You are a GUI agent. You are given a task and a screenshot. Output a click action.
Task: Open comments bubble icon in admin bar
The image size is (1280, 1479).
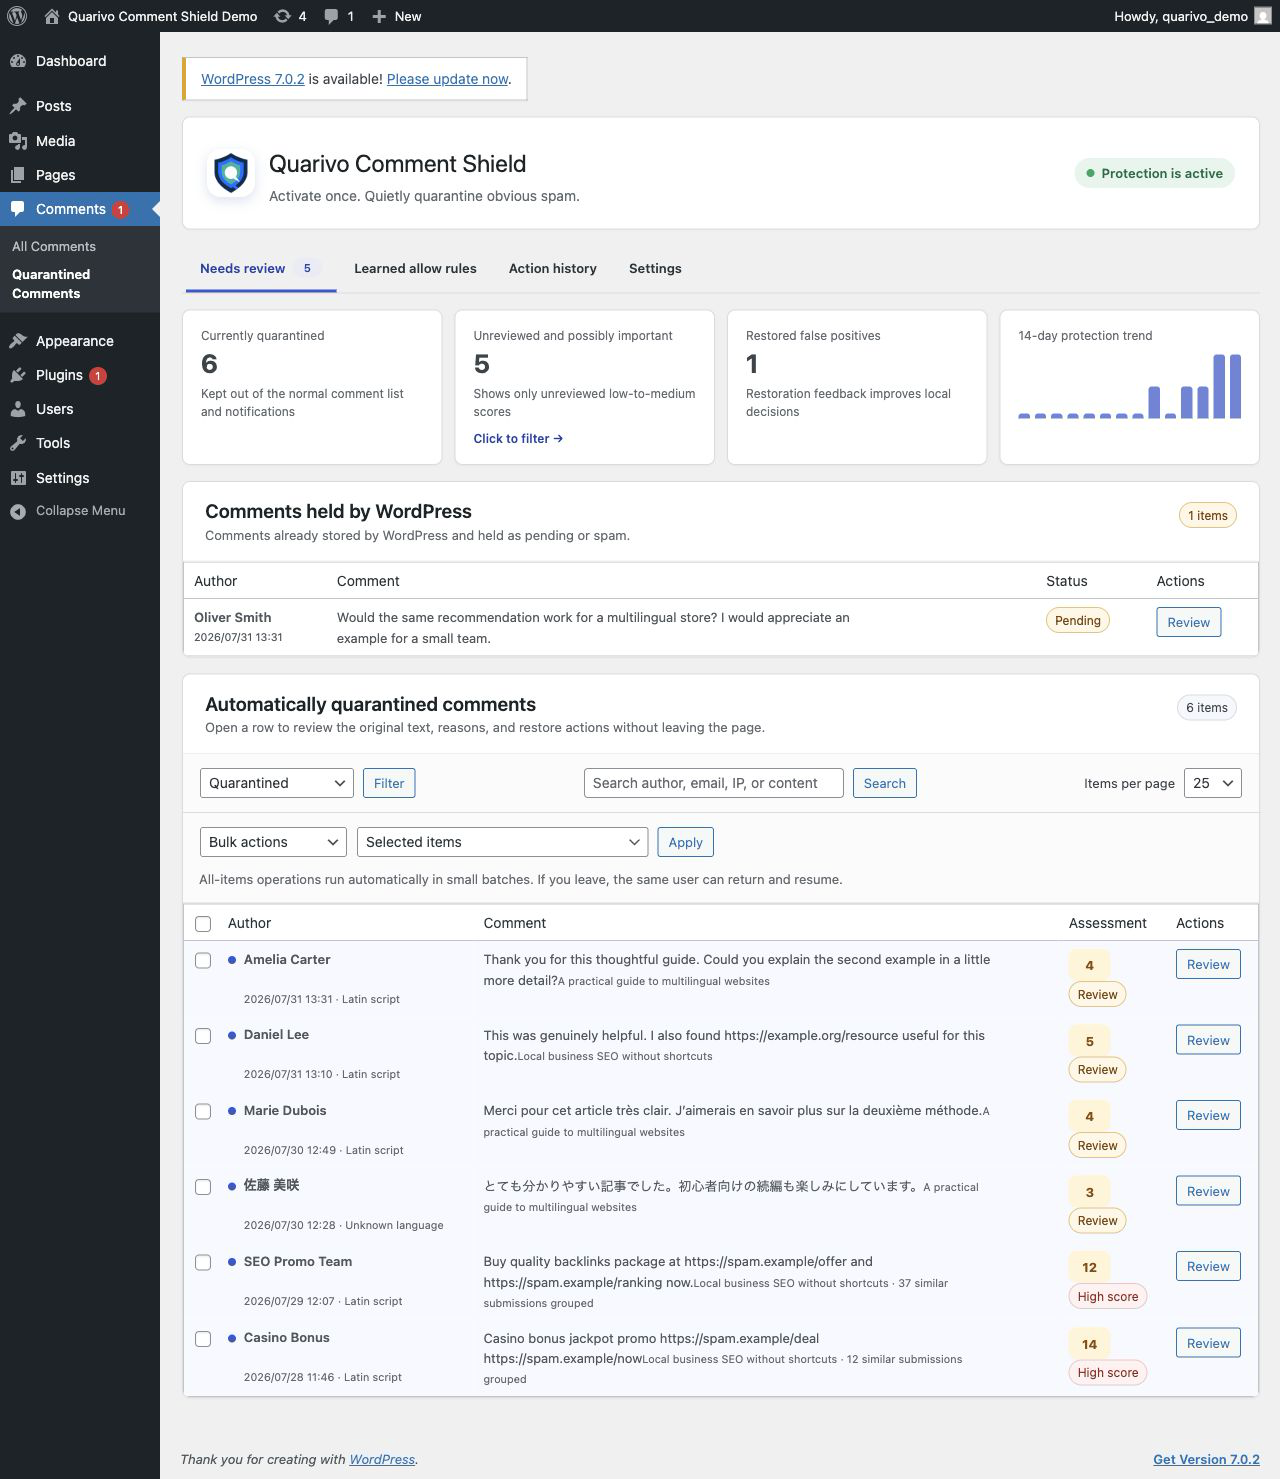coord(332,16)
